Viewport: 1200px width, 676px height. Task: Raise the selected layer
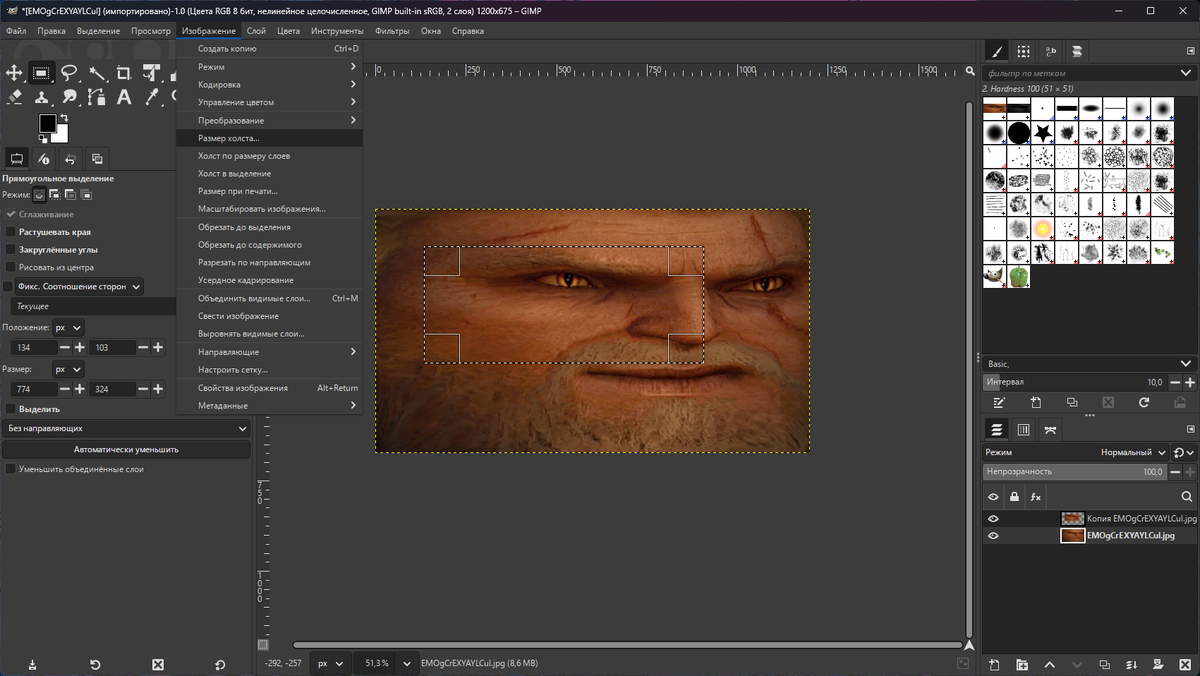1049,664
